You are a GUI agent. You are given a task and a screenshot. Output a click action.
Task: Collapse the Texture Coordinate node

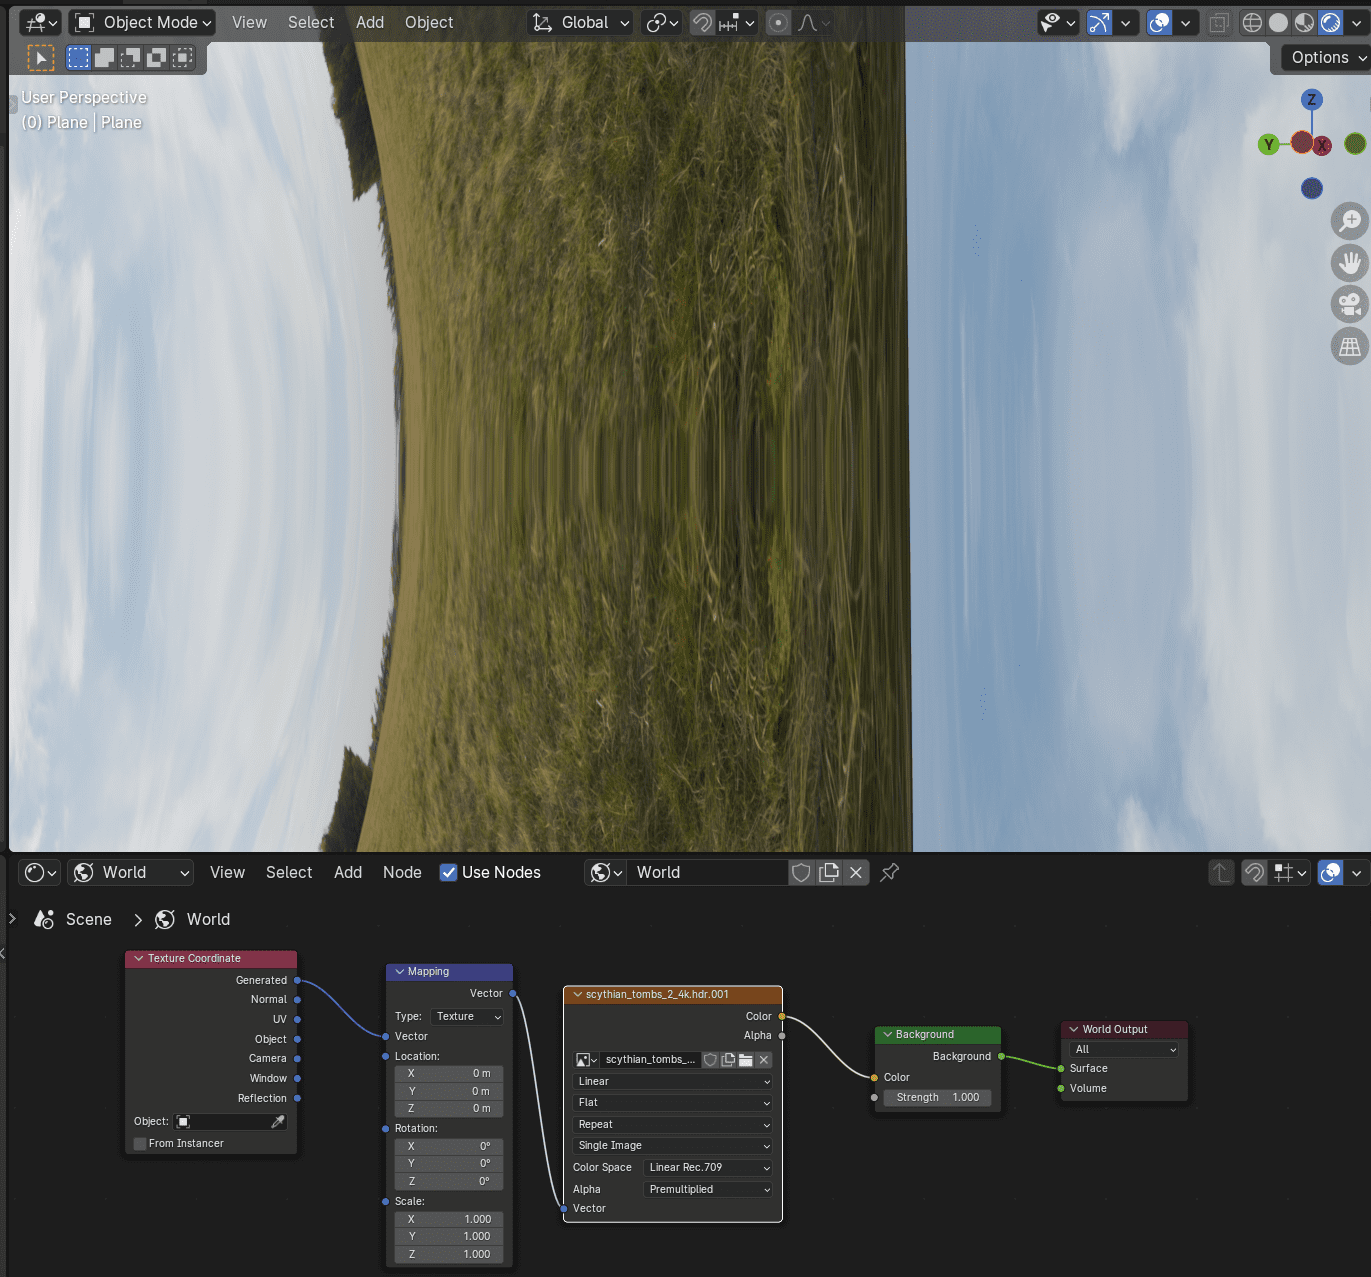[x=139, y=958]
